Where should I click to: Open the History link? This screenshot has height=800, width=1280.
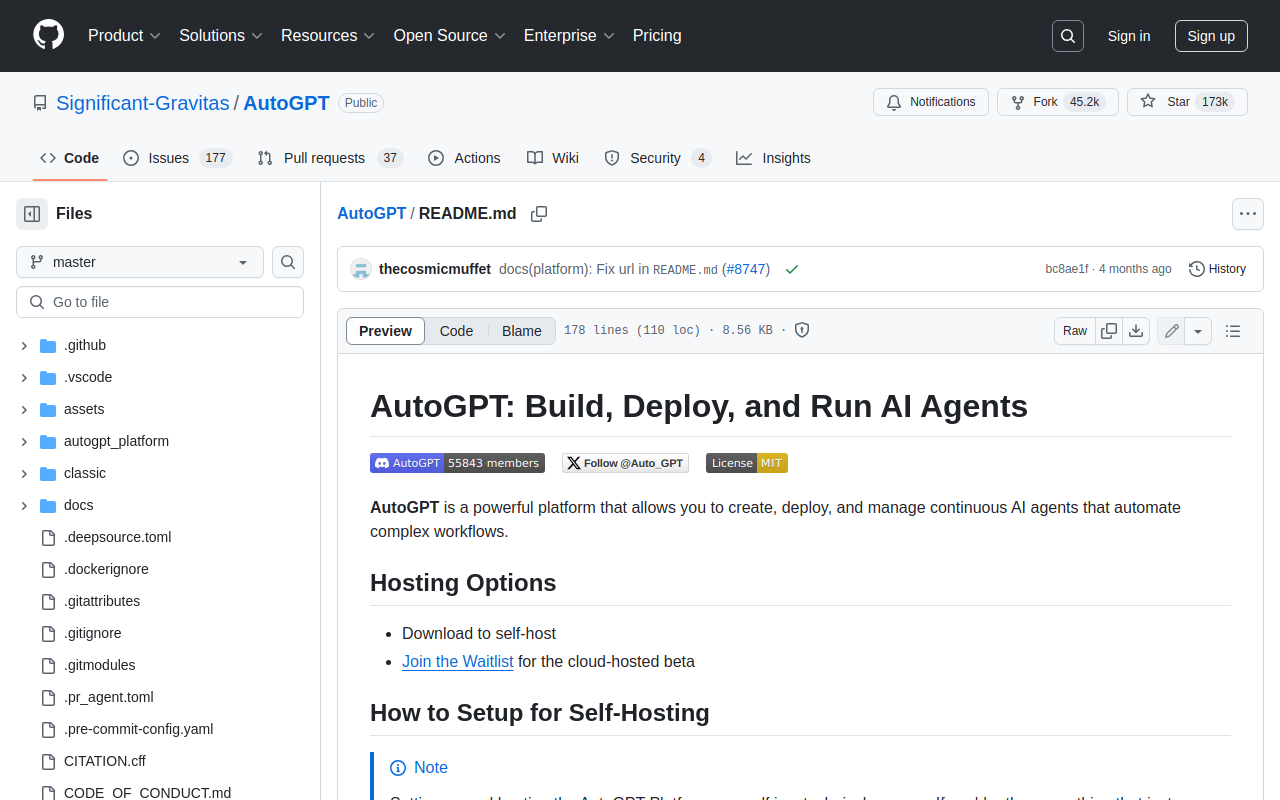(1217, 269)
